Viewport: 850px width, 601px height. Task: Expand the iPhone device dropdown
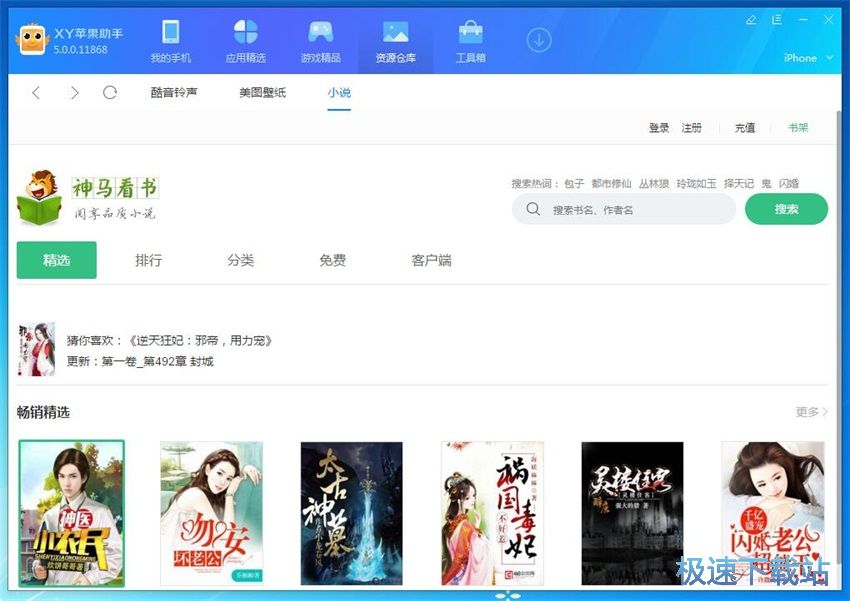click(808, 58)
